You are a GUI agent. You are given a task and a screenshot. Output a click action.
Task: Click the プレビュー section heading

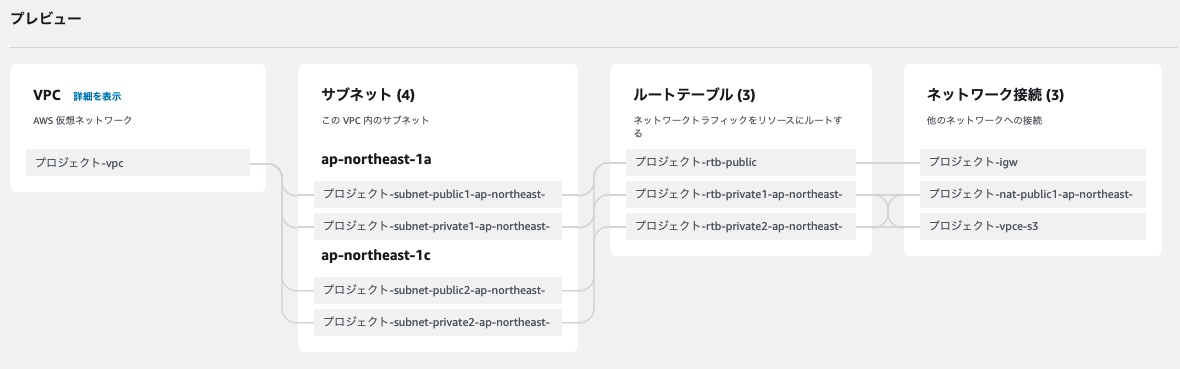tap(46, 19)
